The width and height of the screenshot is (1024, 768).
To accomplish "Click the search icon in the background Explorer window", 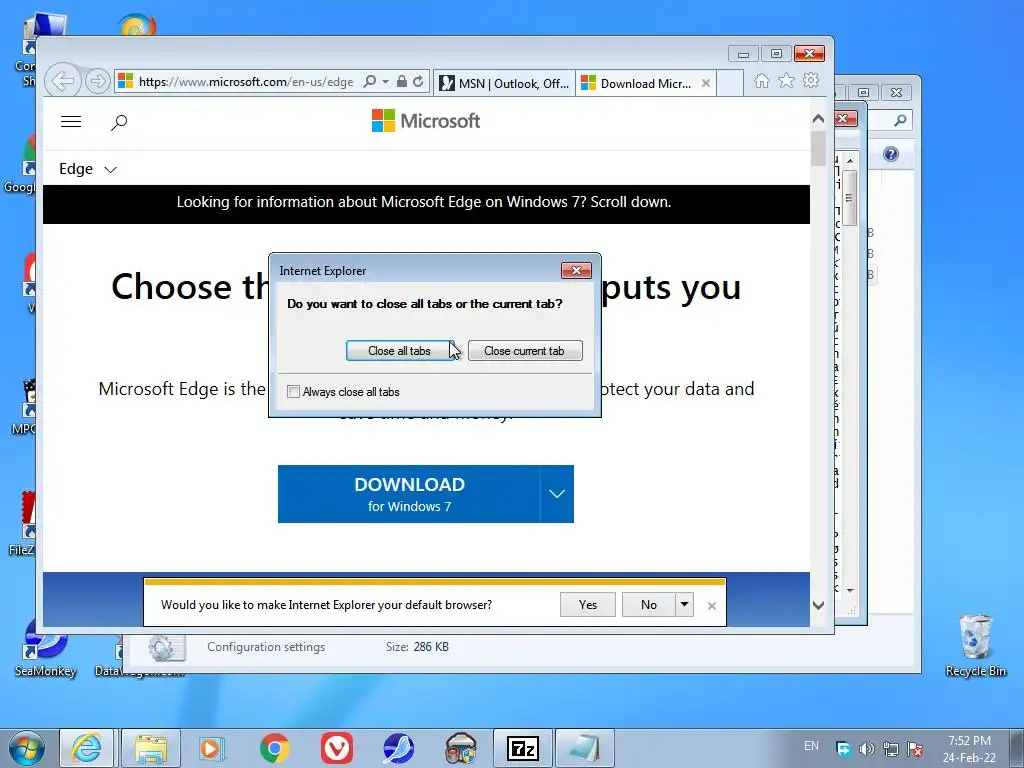I will click(x=900, y=120).
